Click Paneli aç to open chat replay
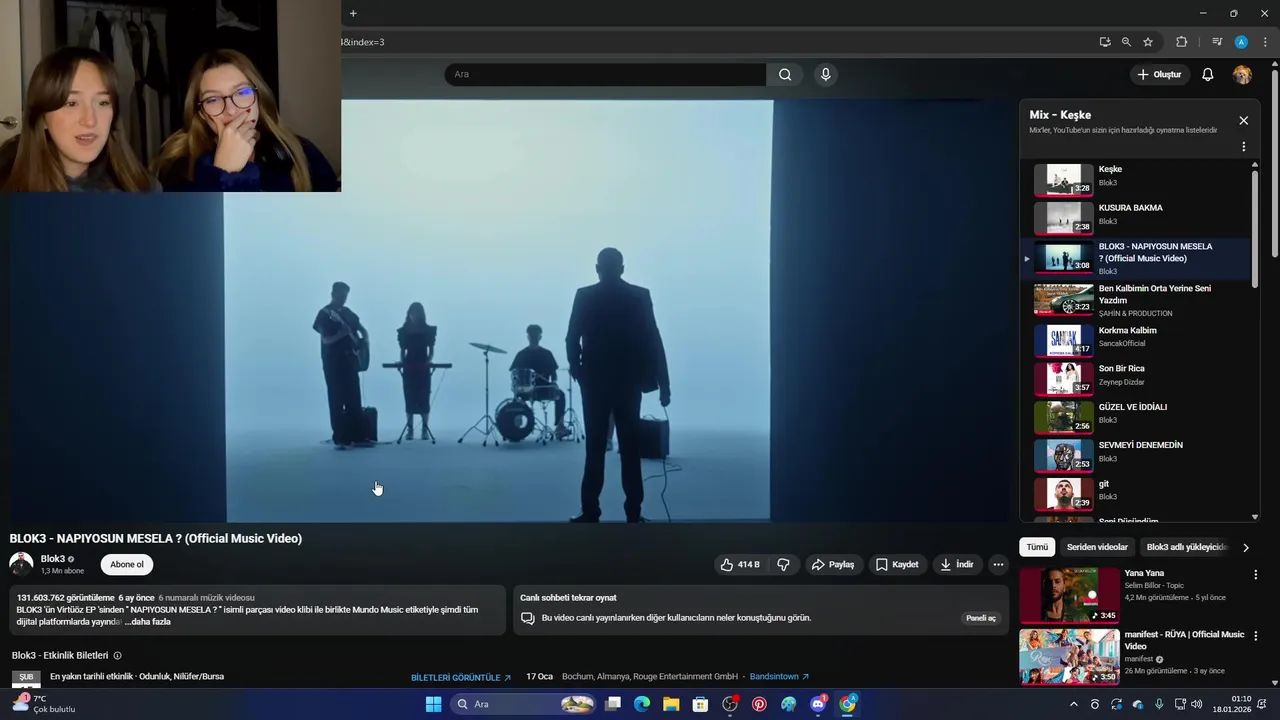 981,618
